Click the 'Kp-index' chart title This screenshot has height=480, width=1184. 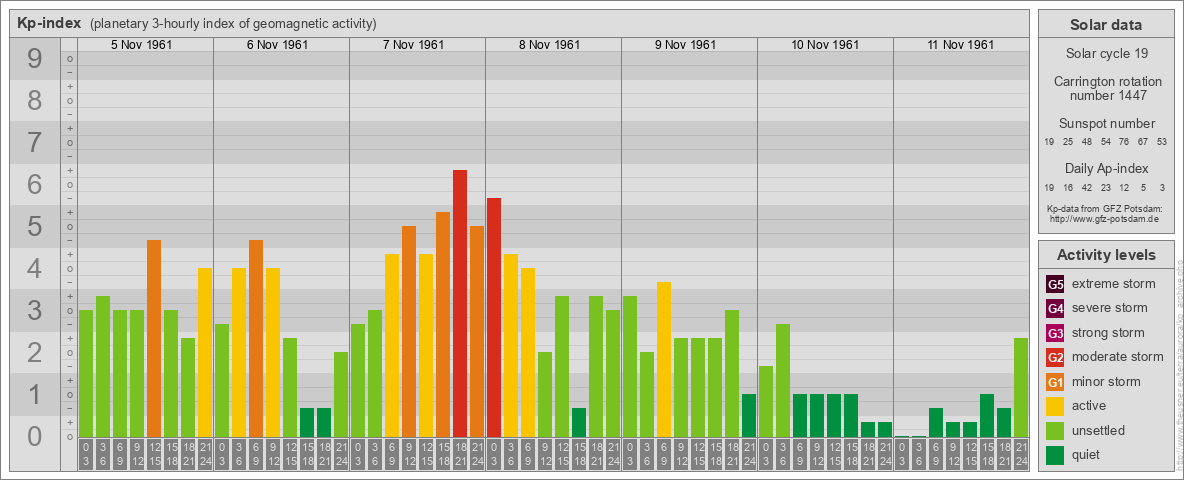(x=49, y=23)
